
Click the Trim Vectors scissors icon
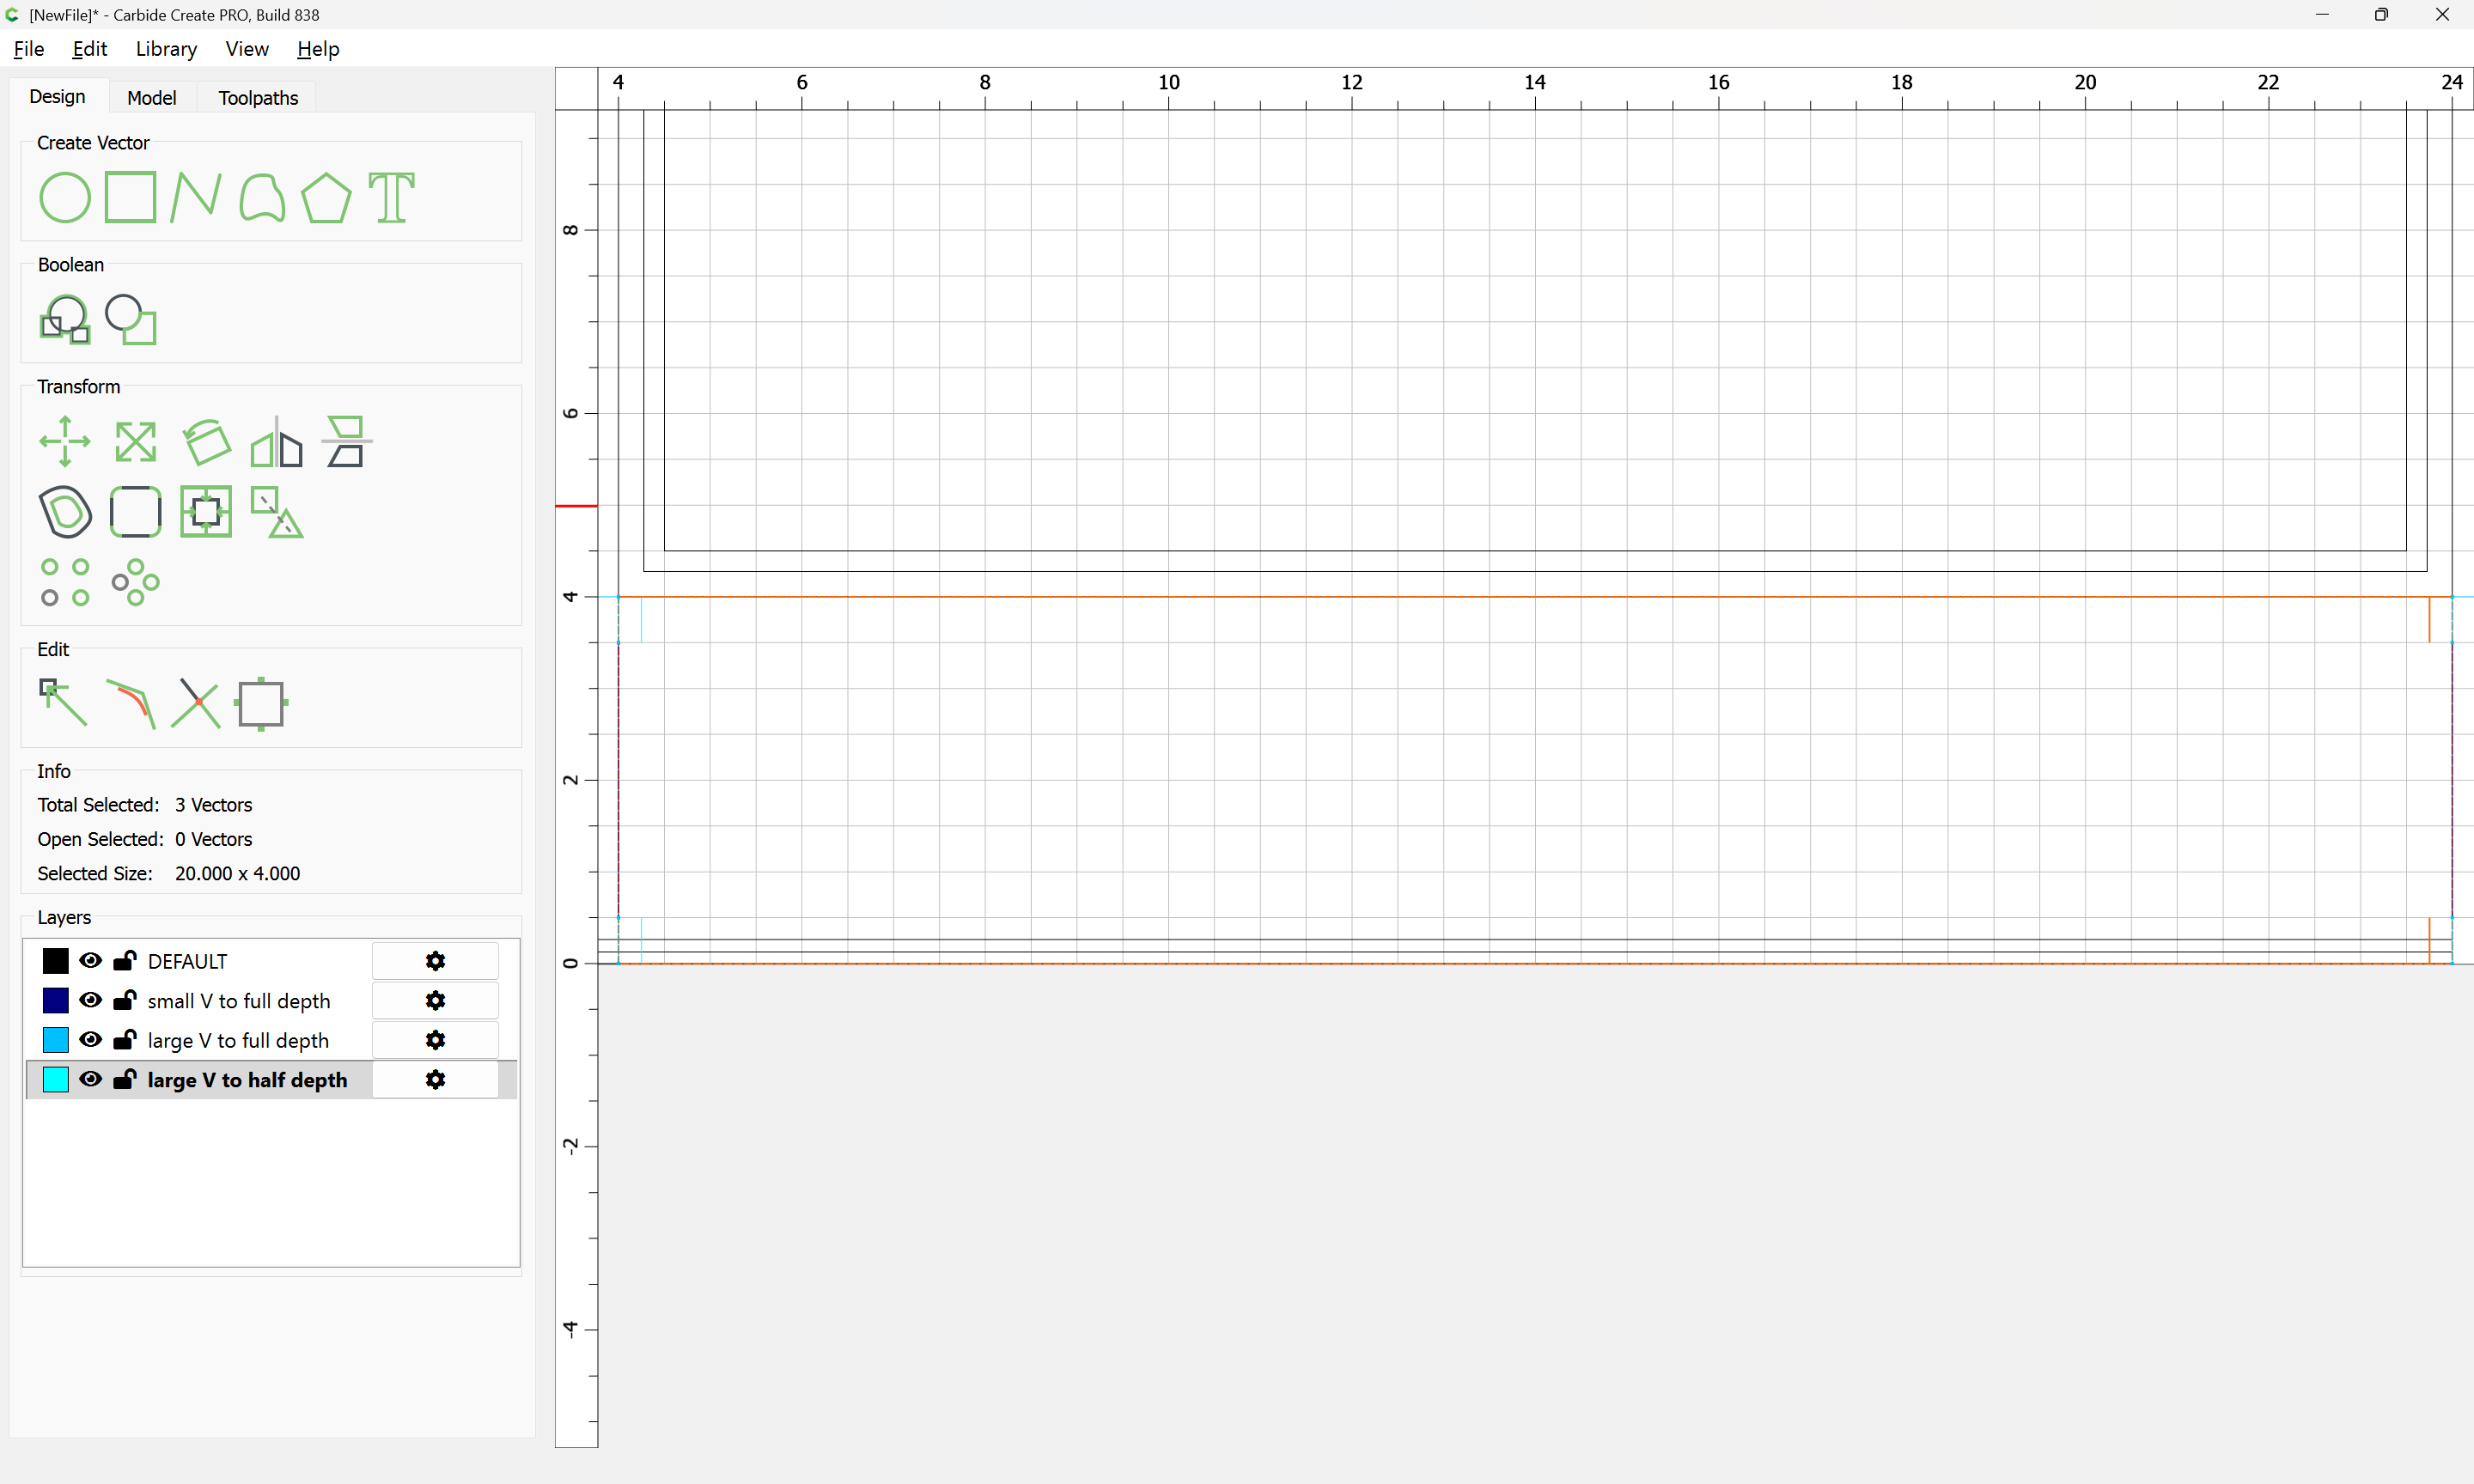195,703
